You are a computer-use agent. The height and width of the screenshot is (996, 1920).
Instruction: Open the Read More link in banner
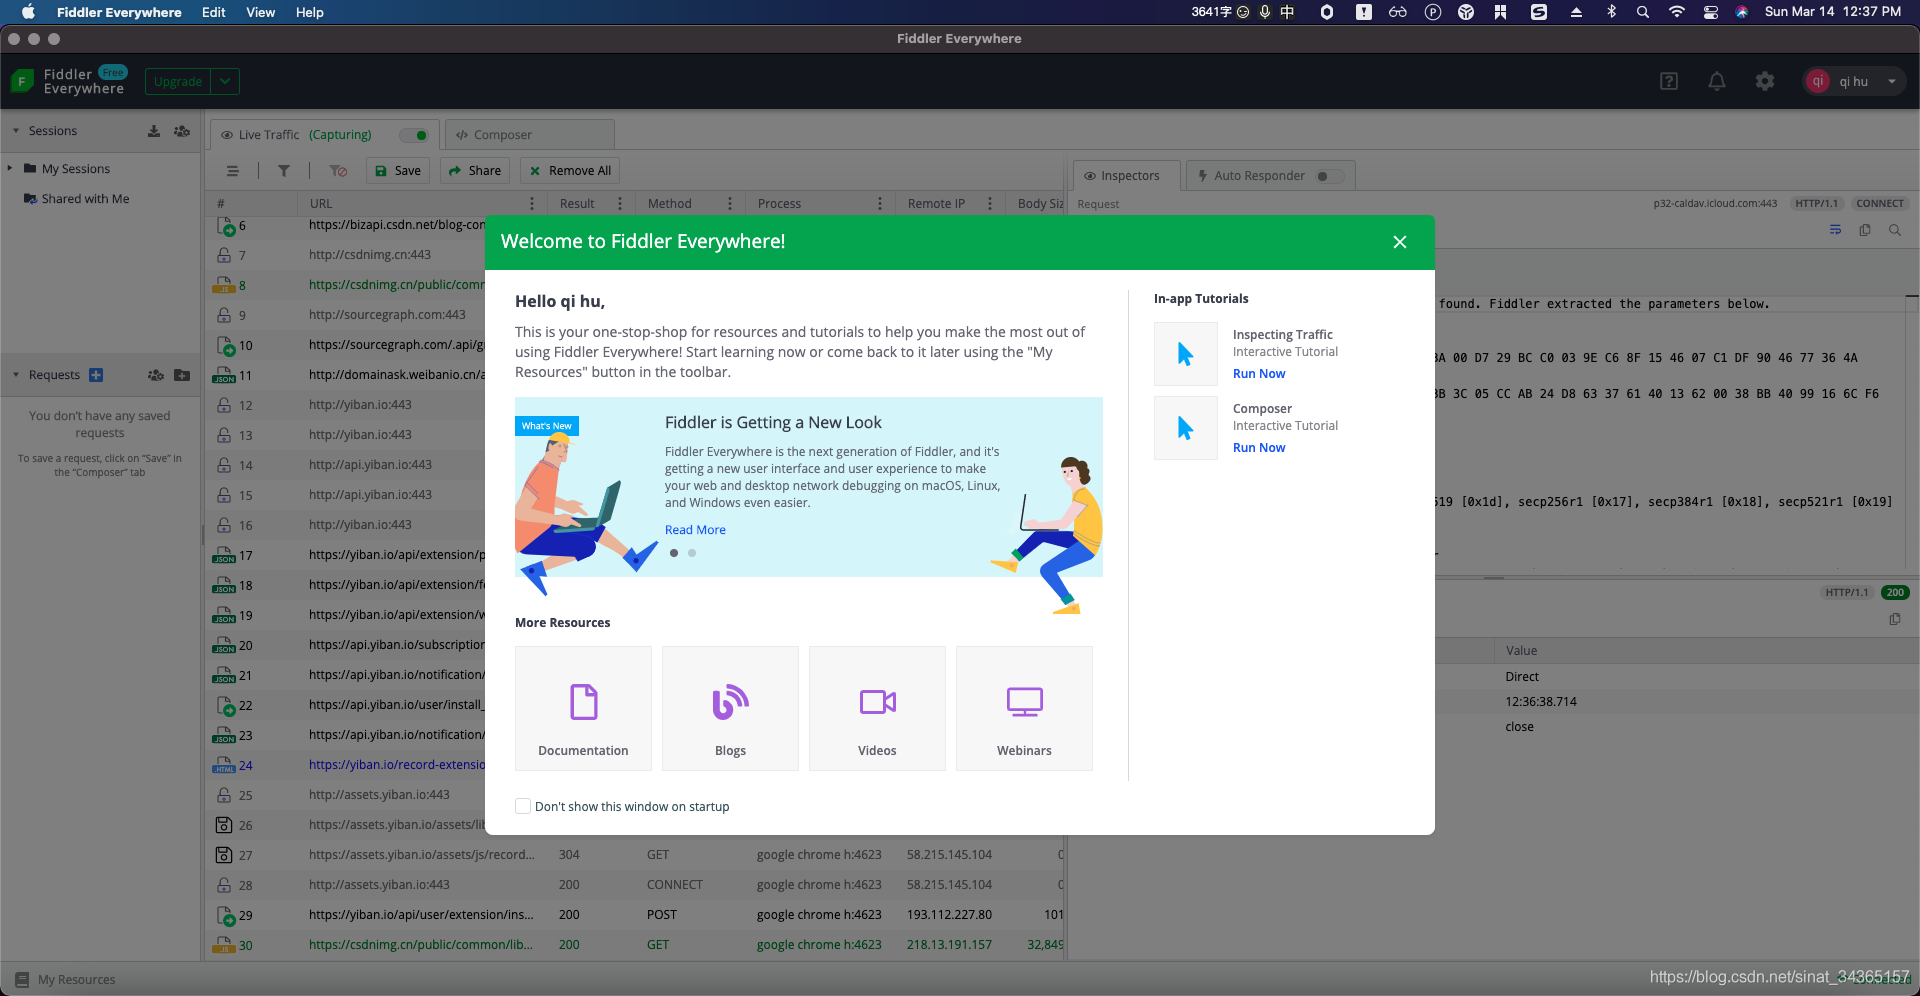point(695,530)
